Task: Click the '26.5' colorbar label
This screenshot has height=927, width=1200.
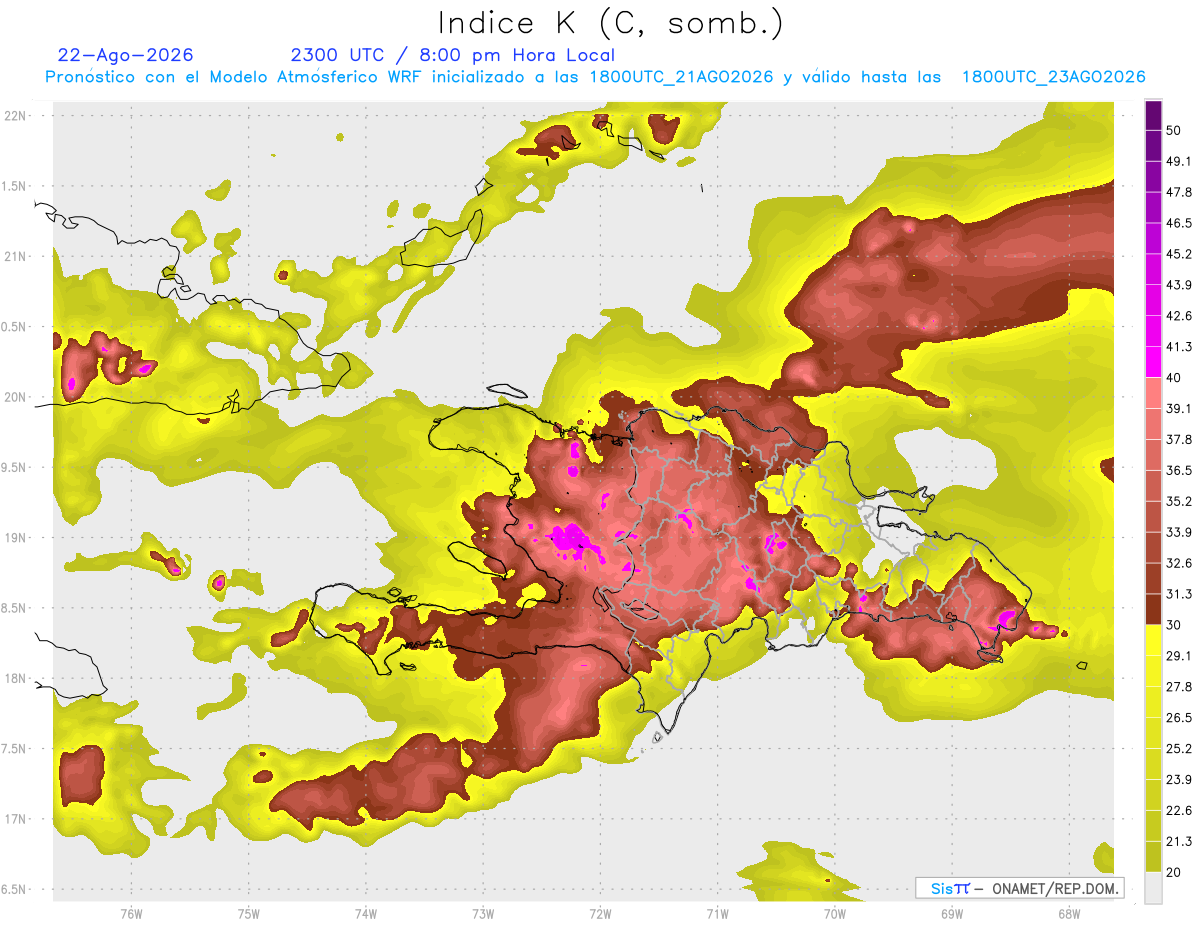Action: (x=1179, y=718)
